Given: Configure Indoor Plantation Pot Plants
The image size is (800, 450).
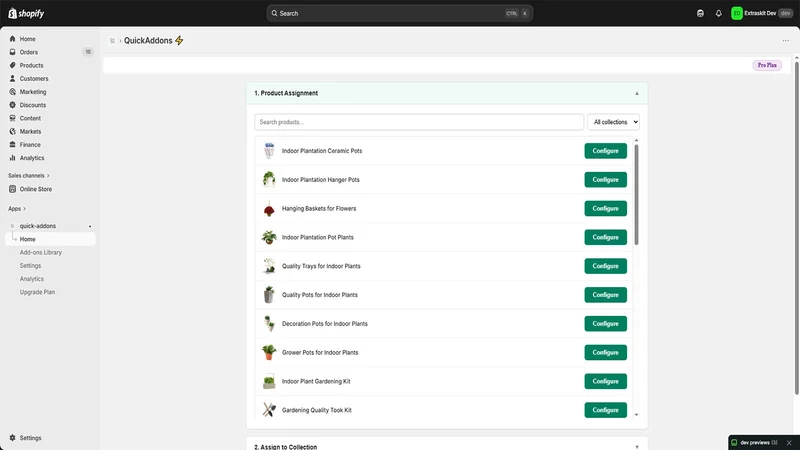Looking at the screenshot, I should pyautogui.click(x=605, y=237).
